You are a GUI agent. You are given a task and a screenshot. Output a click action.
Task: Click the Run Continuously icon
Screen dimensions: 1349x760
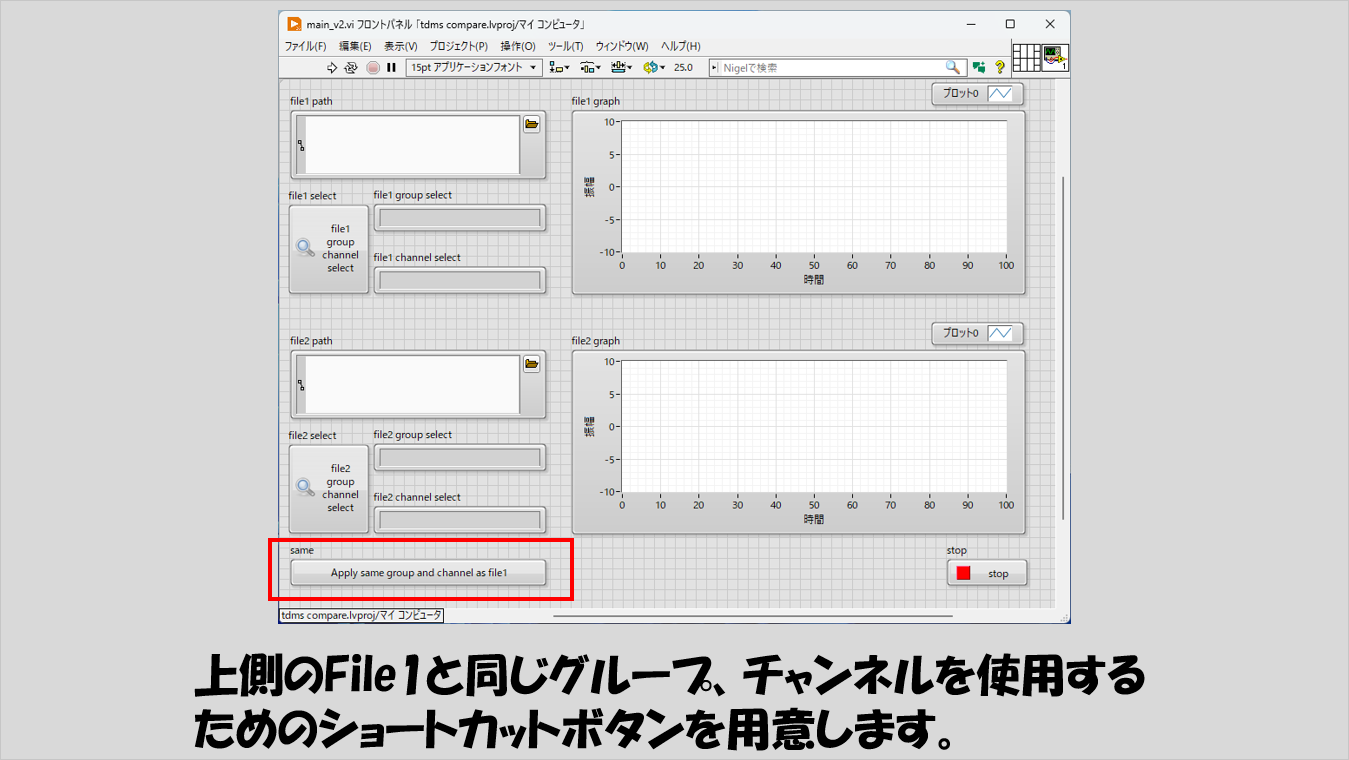coord(351,68)
